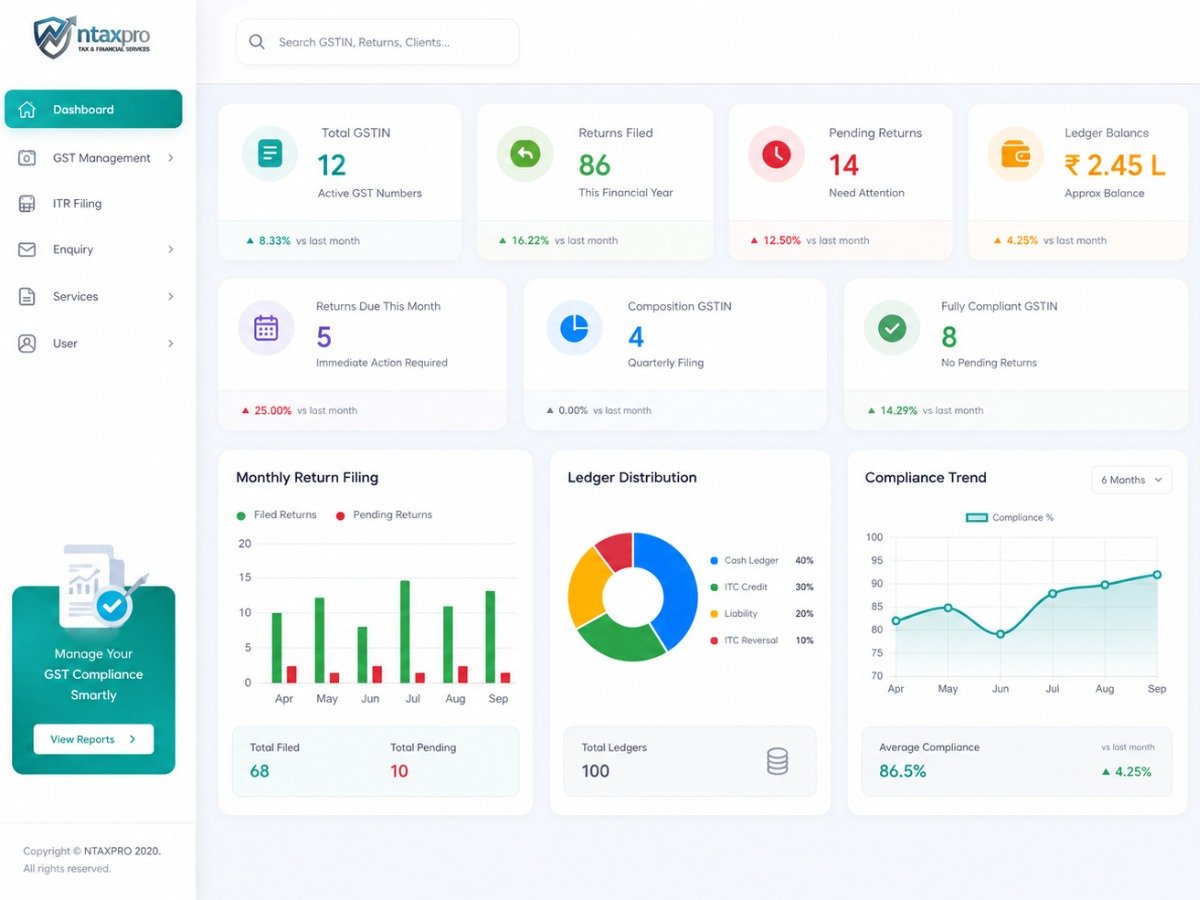Click the Search GSTIN, Returns, Clients field
The image size is (1200, 900).
pyautogui.click(x=378, y=42)
